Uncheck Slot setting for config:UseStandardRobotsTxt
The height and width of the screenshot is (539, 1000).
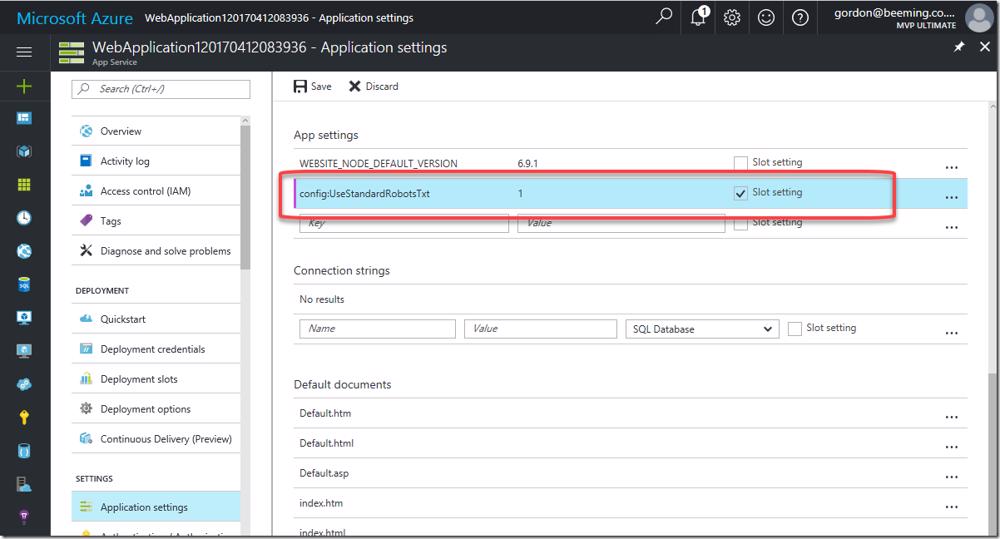tap(740, 193)
